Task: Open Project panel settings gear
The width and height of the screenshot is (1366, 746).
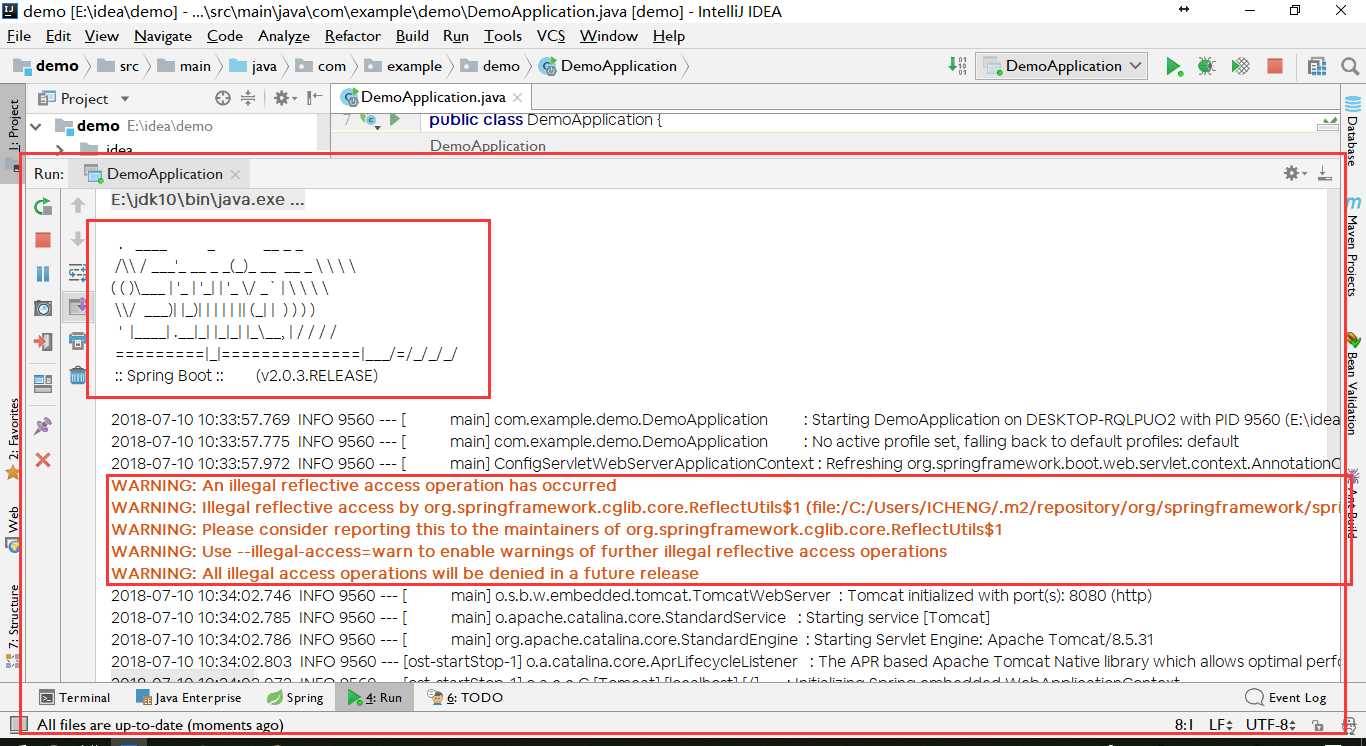Action: [x=284, y=98]
